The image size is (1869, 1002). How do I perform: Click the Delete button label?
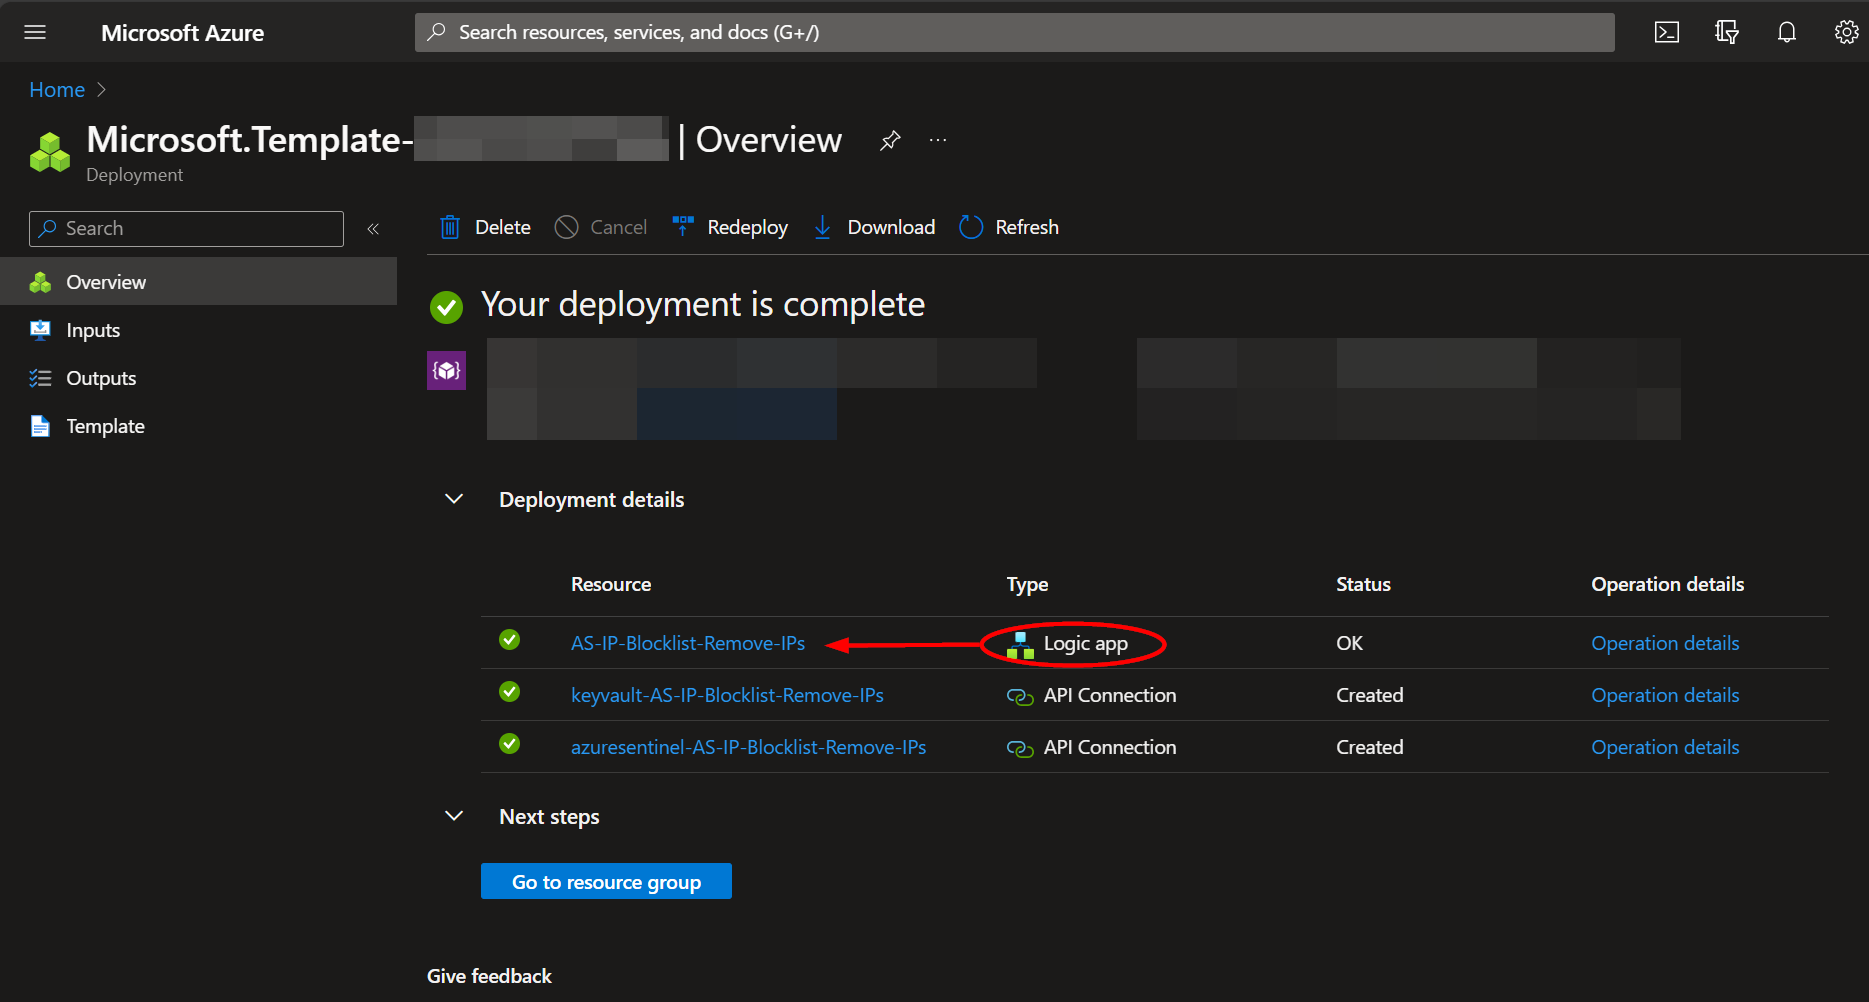(503, 227)
